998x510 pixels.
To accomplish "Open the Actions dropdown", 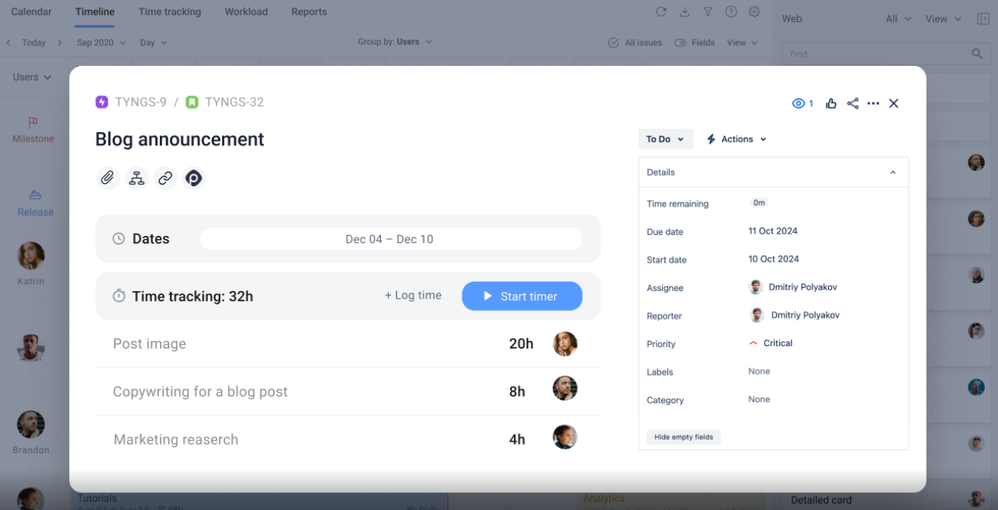I will 736,139.
